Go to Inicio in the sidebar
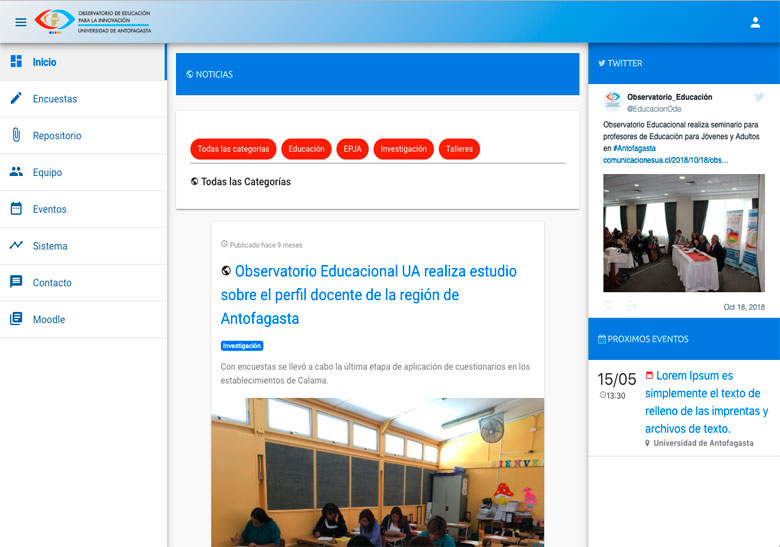The image size is (780, 547). click(x=83, y=62)
